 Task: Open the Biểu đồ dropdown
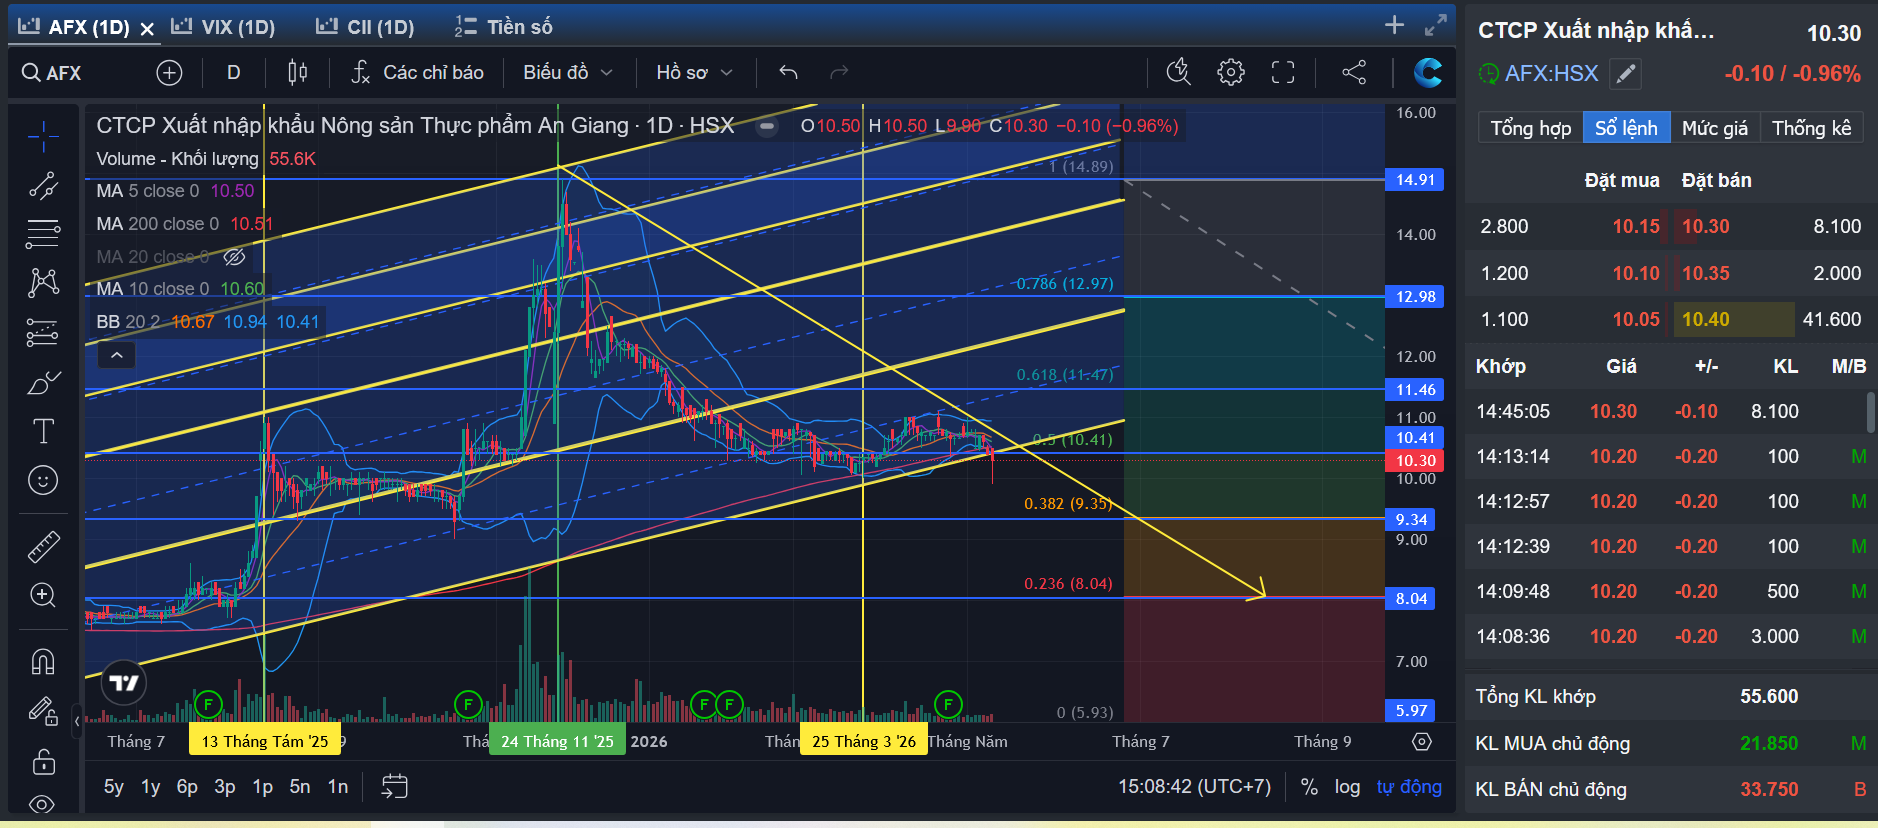pyautogui.click(x=568, y=72)
